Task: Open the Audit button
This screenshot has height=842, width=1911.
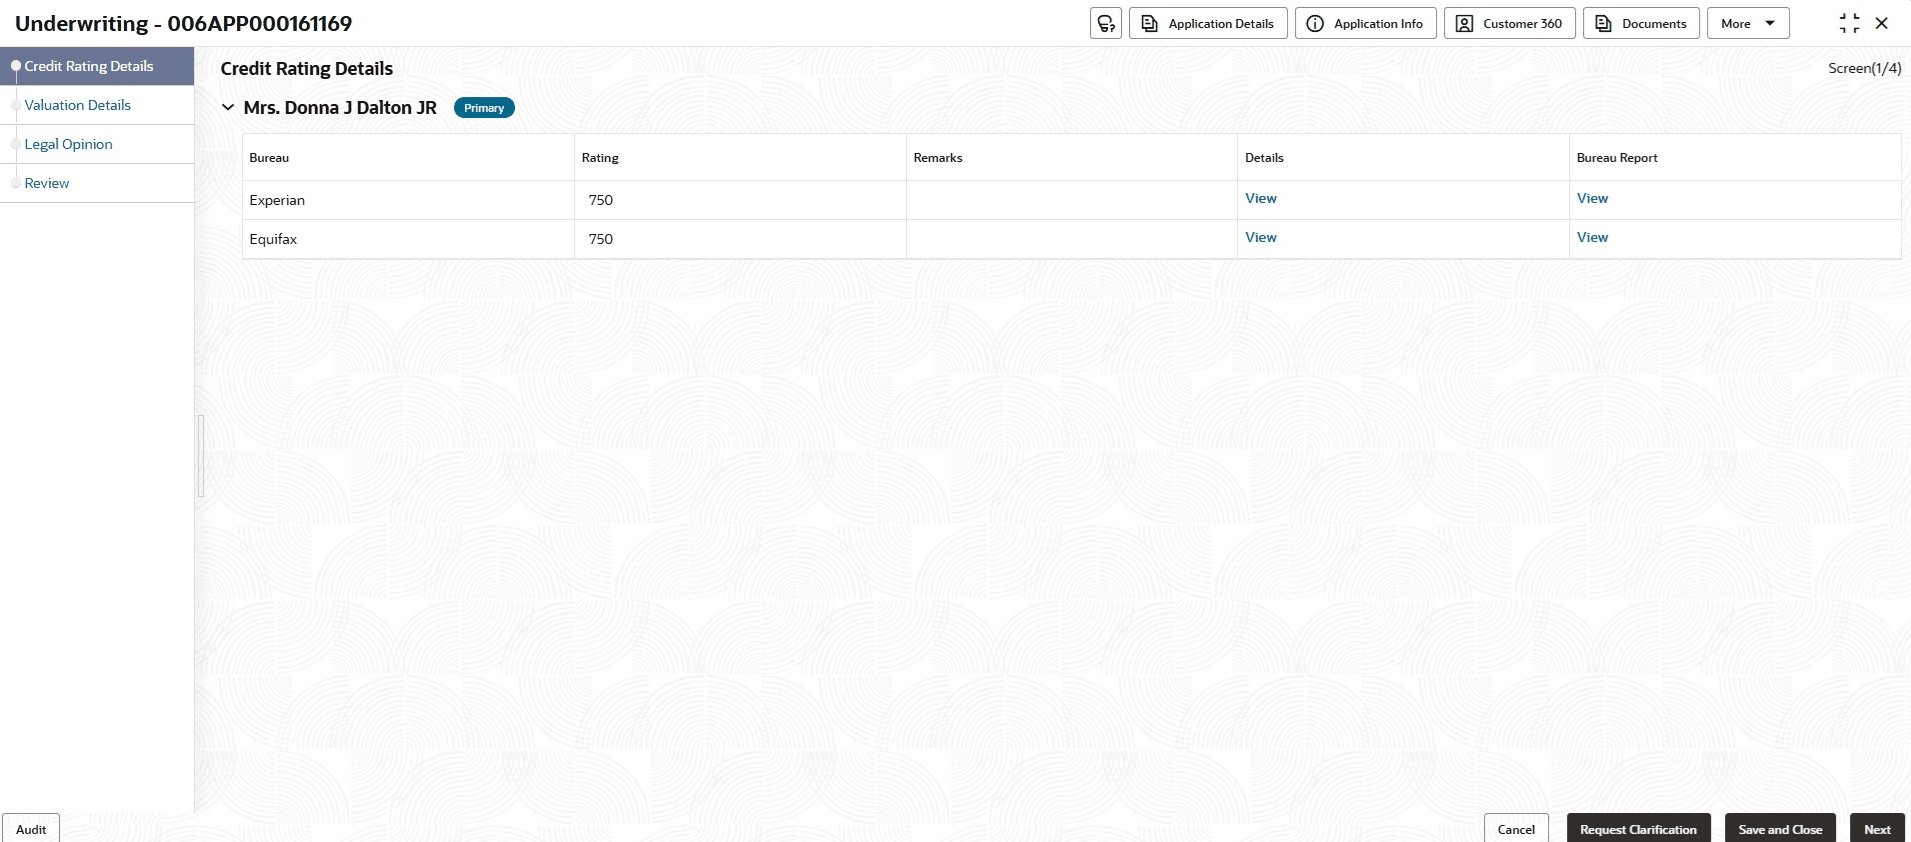Action: [31, 829]
